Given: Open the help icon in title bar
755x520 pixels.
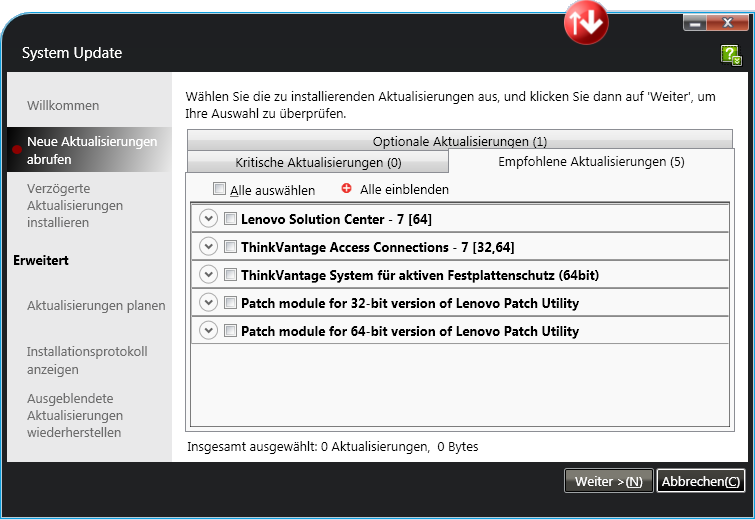Looking at the screenshot, I should click(x=731, y=55).
